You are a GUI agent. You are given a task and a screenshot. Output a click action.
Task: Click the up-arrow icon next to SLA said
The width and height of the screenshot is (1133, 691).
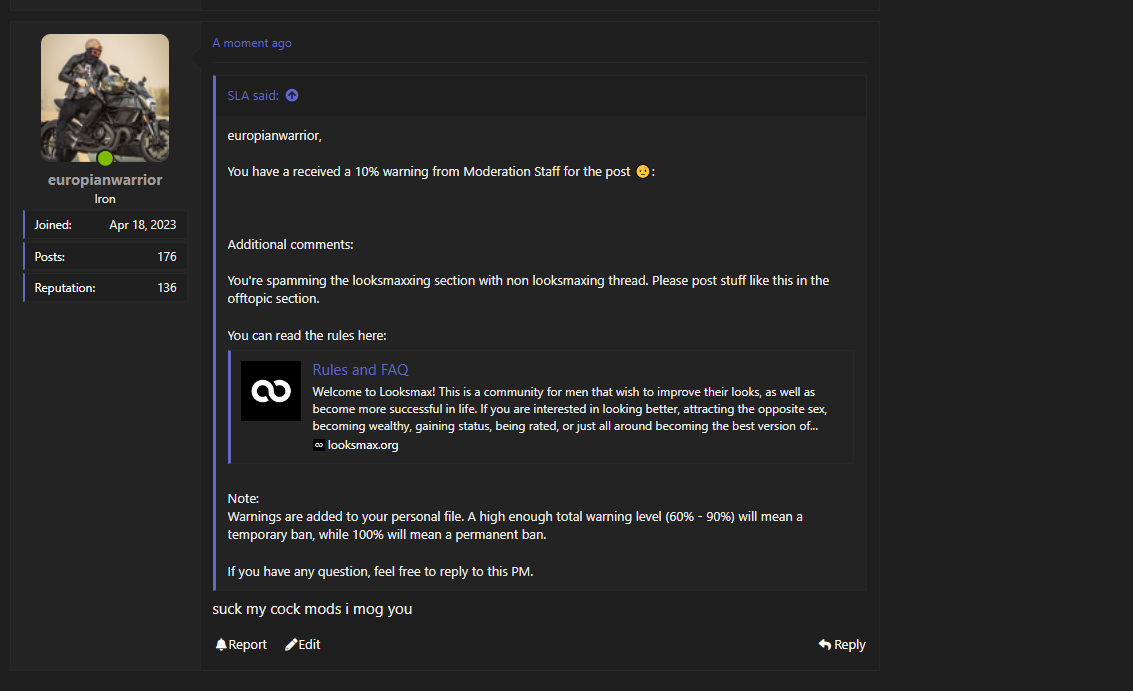(x=292, y=95)
